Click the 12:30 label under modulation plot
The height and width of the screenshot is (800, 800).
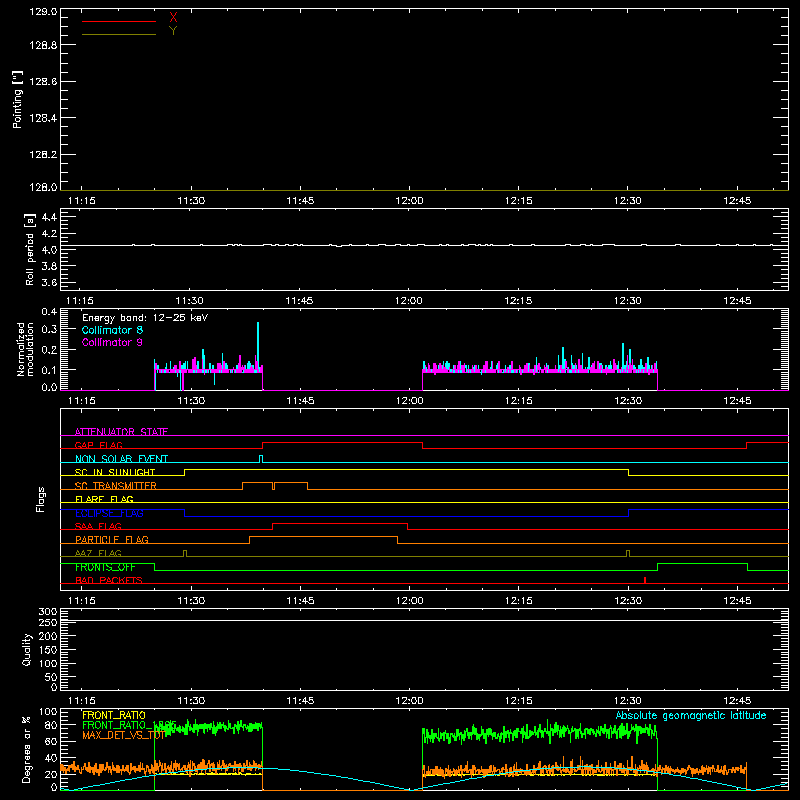(x=628, y=401)
